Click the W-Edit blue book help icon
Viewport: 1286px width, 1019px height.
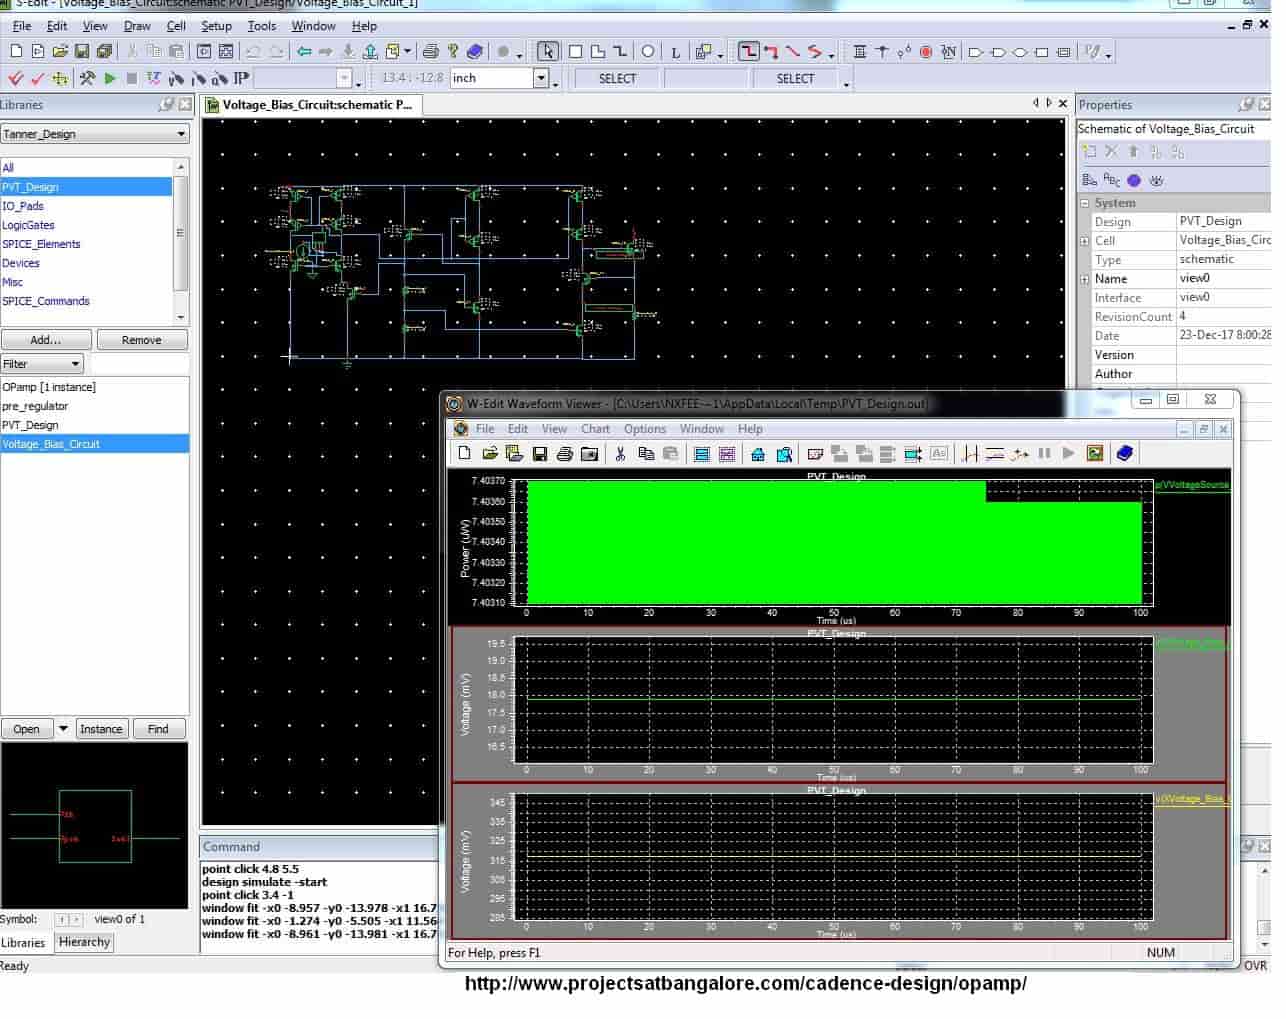(1124, 454)
